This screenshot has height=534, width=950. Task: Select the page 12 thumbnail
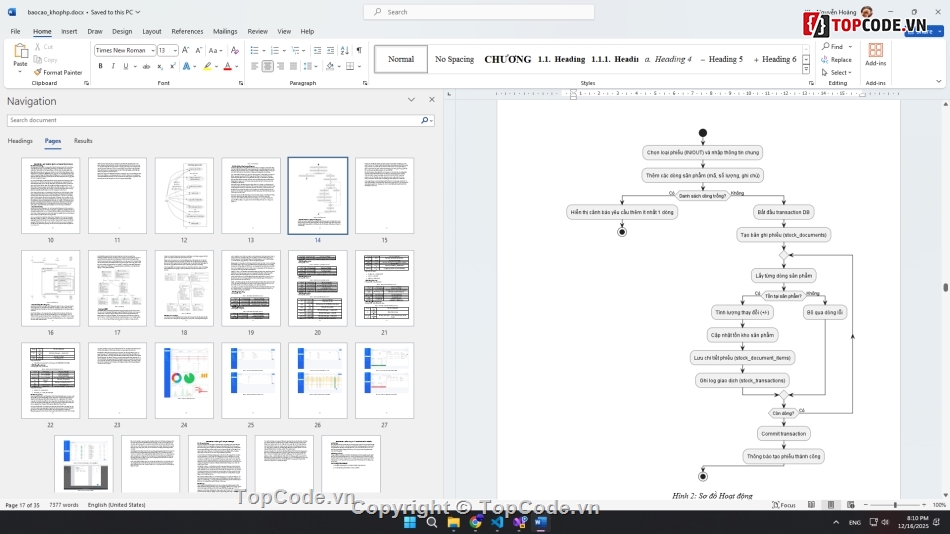(184, 196)
